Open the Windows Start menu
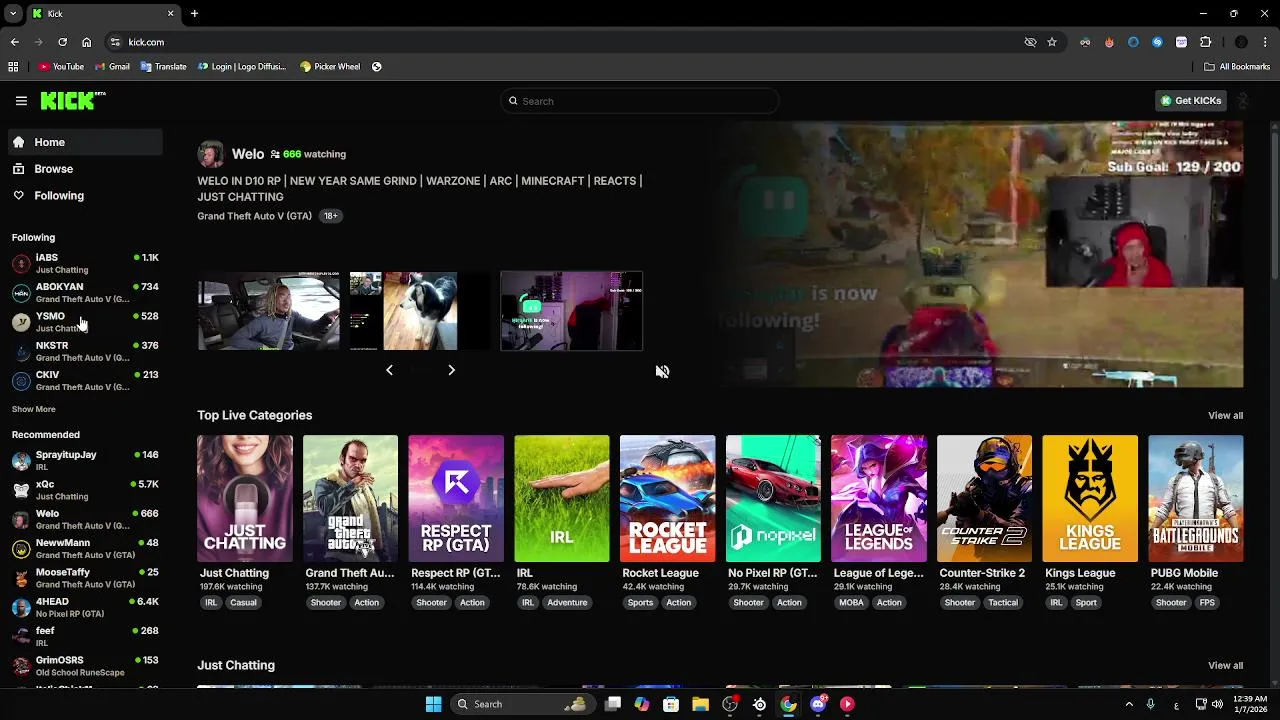This screenshot has height=720, width=1280. pyautogui.click(x=433, y=704)
